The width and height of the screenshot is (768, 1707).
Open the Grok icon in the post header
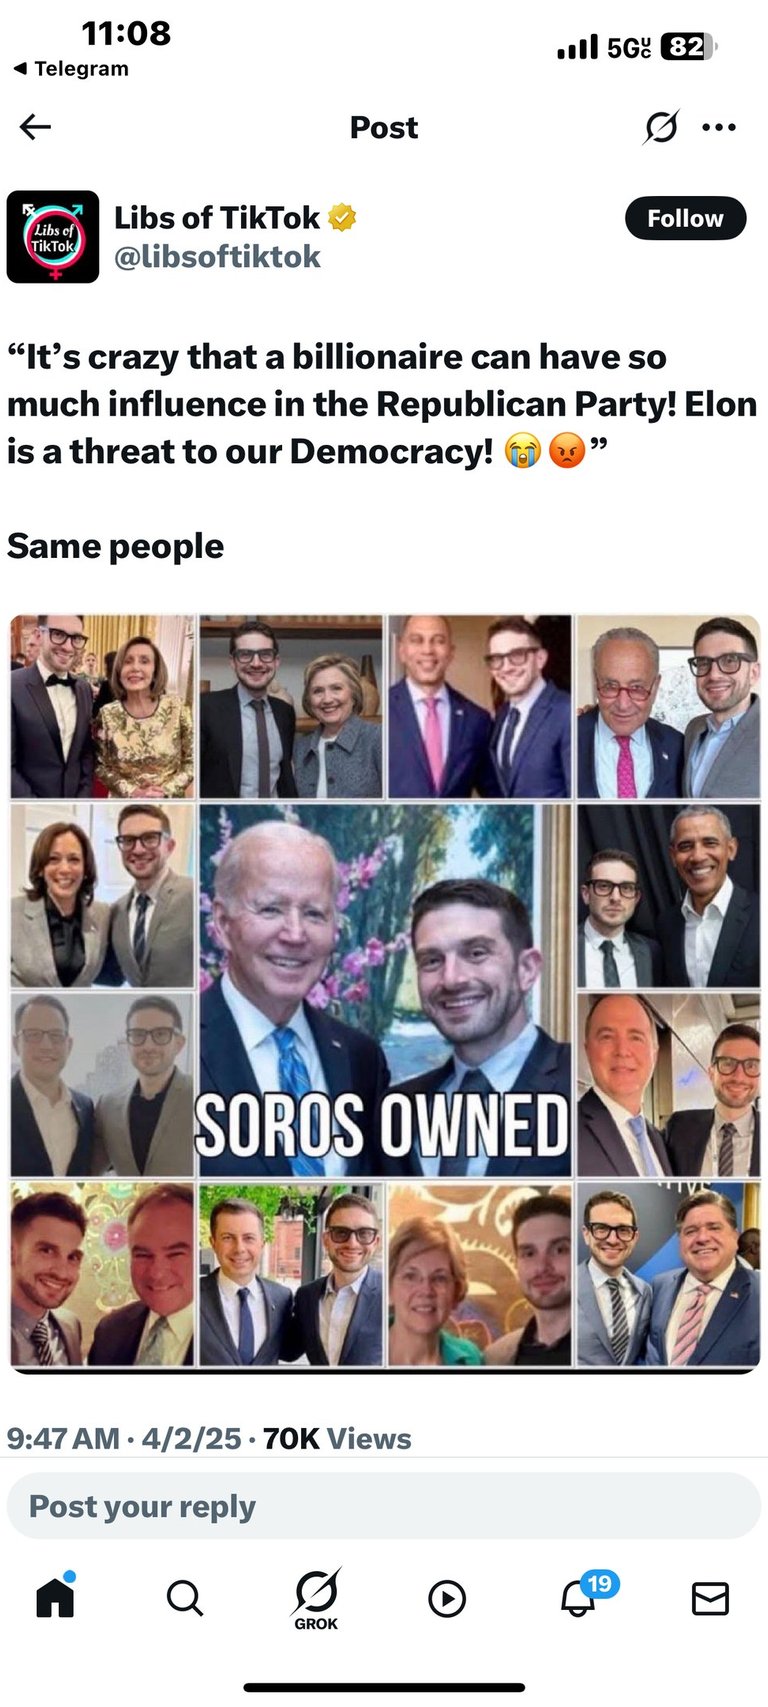click(x=661, y=127)
